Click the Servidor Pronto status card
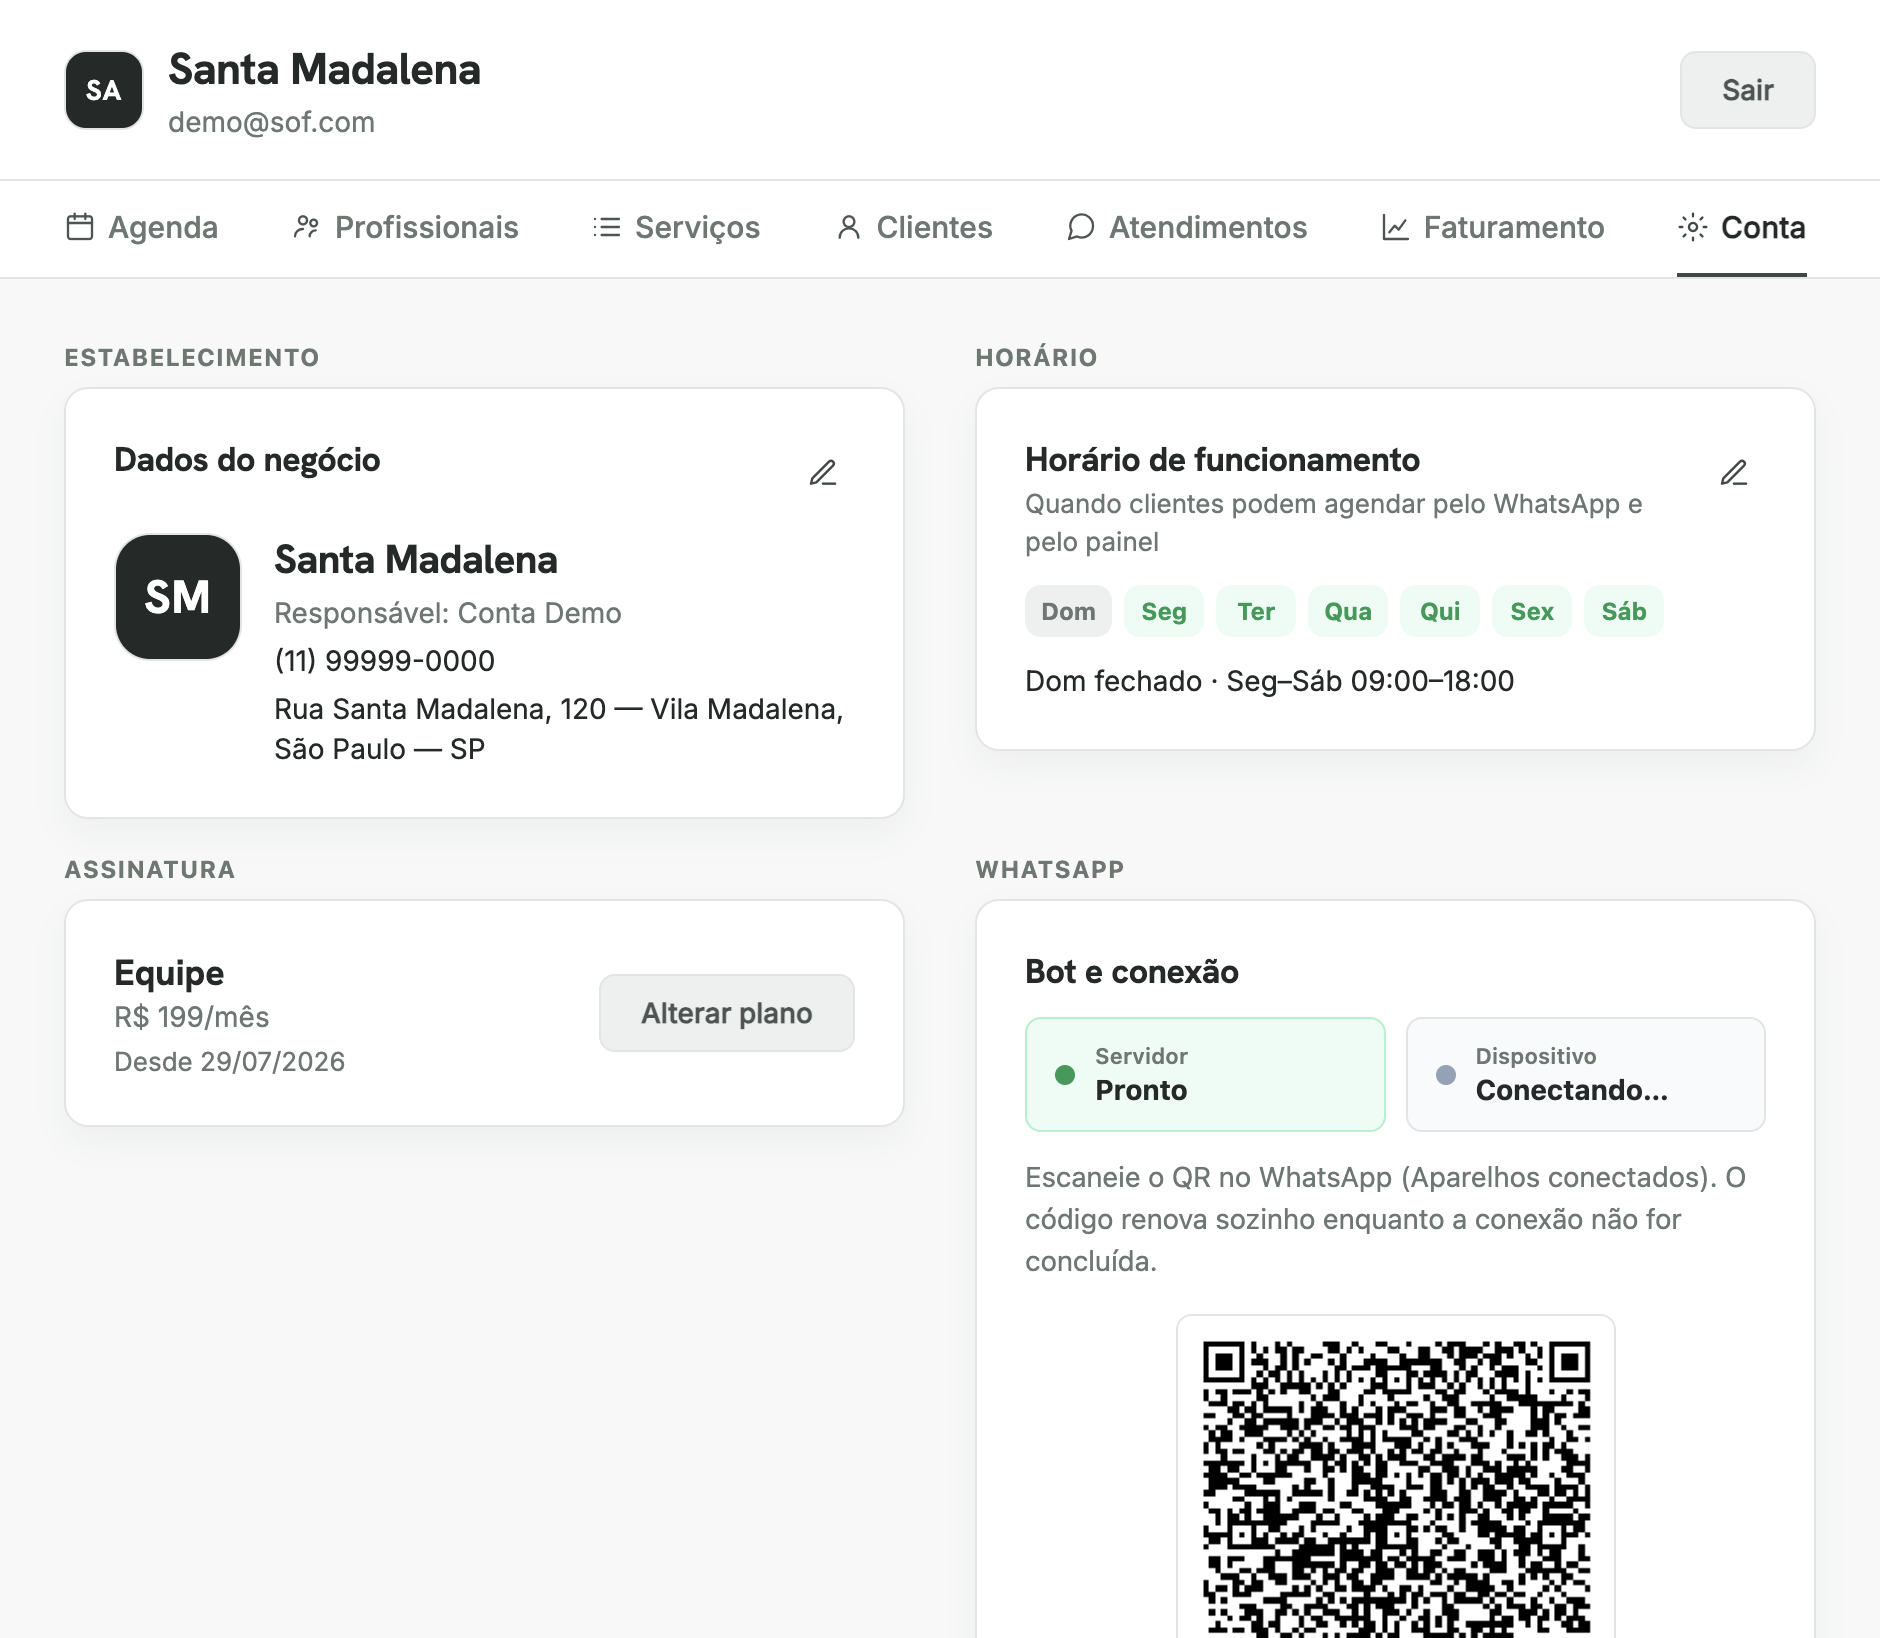The image size is (1880, 1638). pyautogui.click(x=1205, y=1074)
